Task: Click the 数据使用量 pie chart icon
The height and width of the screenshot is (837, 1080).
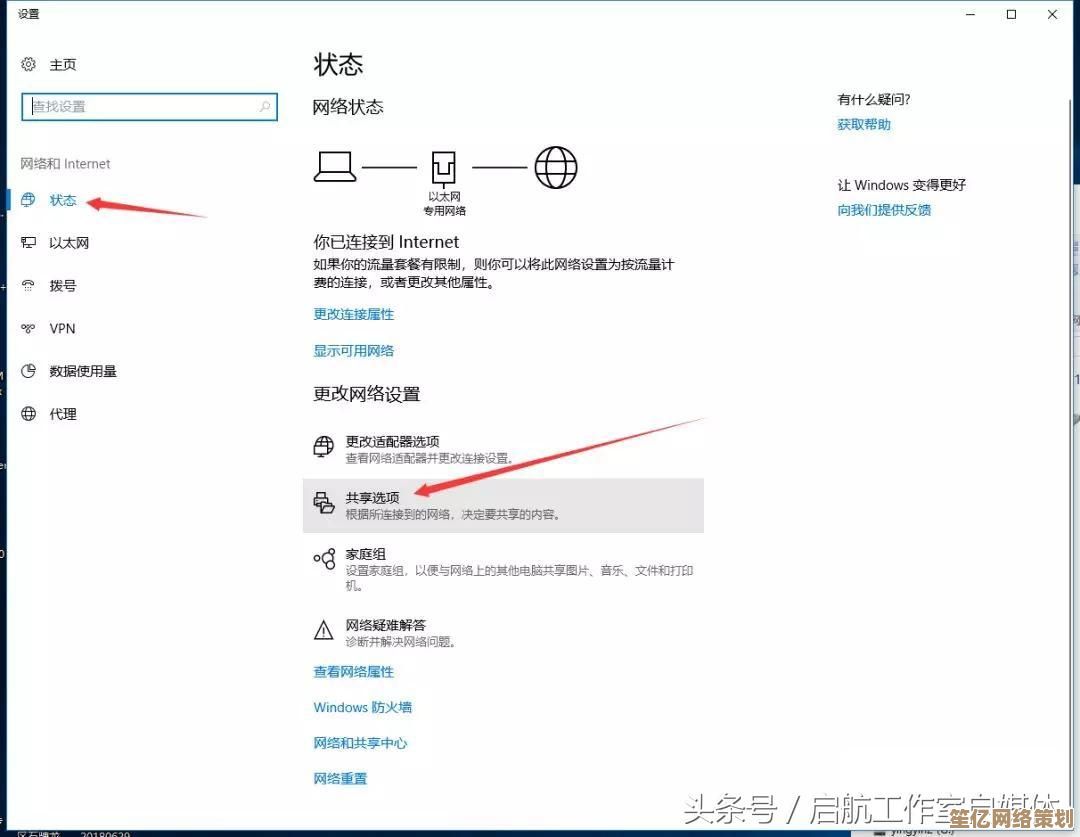Action: pyautogui.click(x=28, y=371)
